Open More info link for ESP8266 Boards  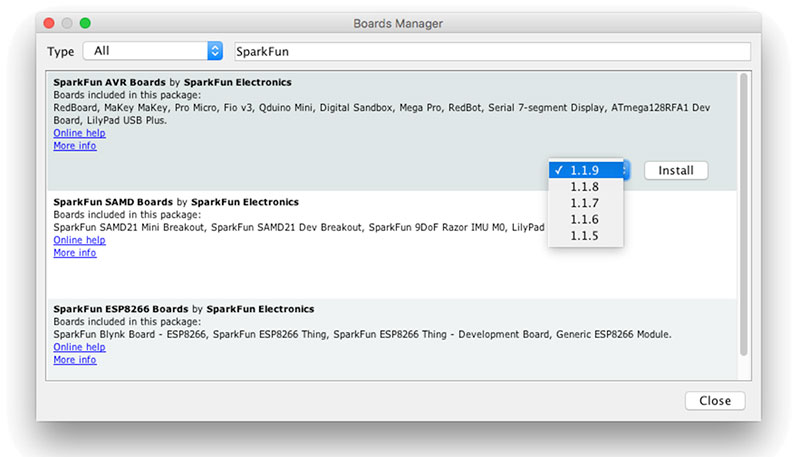point(75,360)
